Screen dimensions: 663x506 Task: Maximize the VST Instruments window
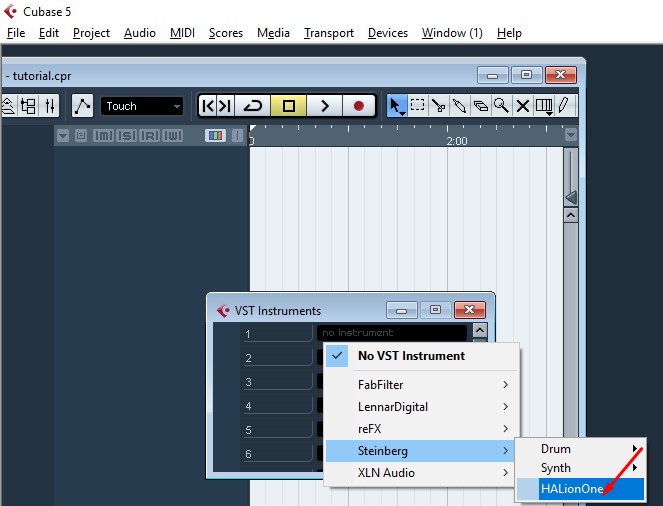pyautogui.click(x=436, y=310)
